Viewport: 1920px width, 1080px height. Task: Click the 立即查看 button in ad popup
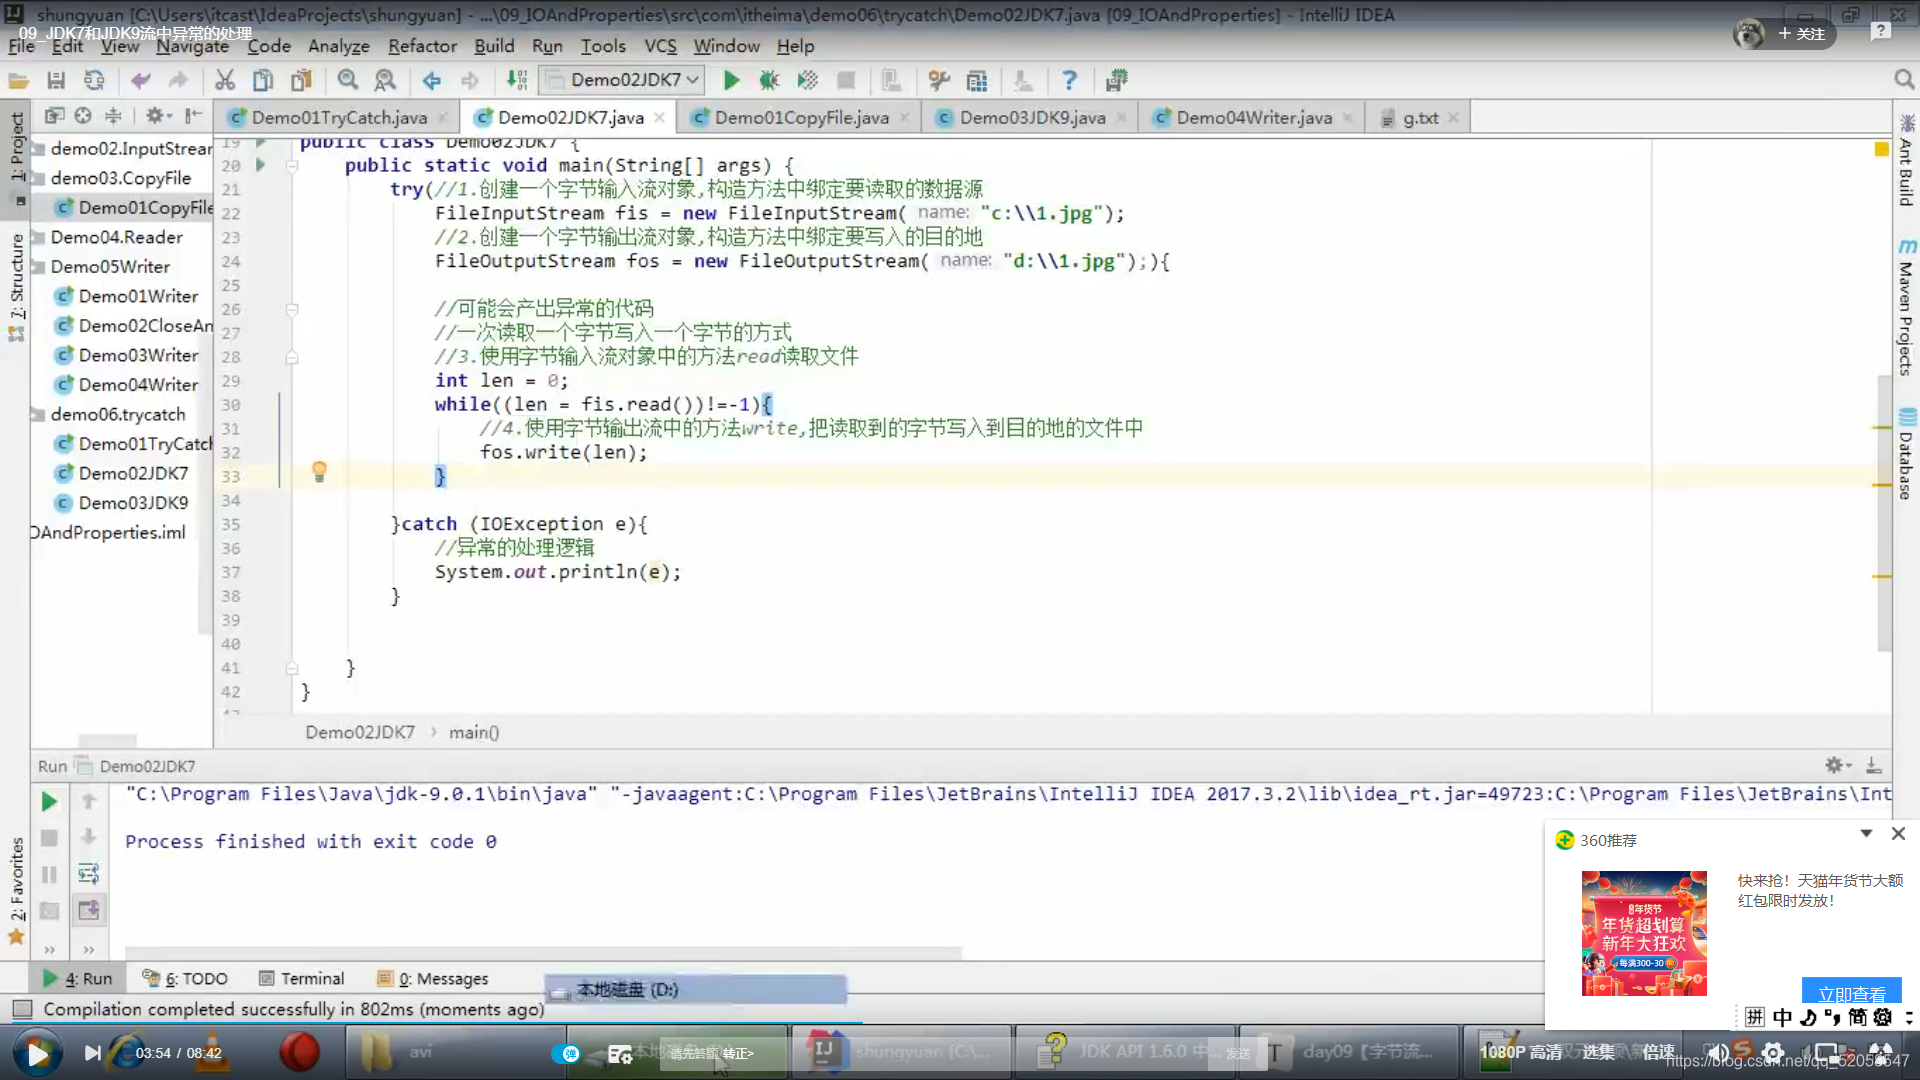[x=1851, y=992]
